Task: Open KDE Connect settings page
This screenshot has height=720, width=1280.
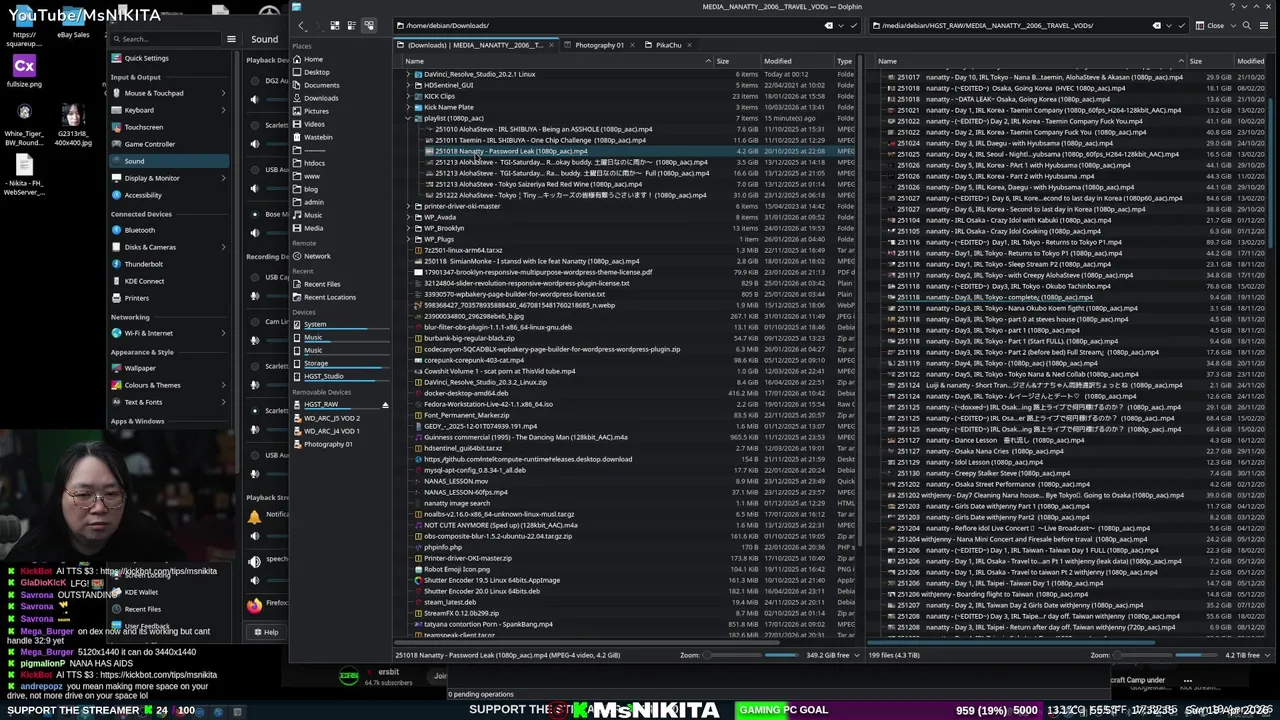Action: 145,281
